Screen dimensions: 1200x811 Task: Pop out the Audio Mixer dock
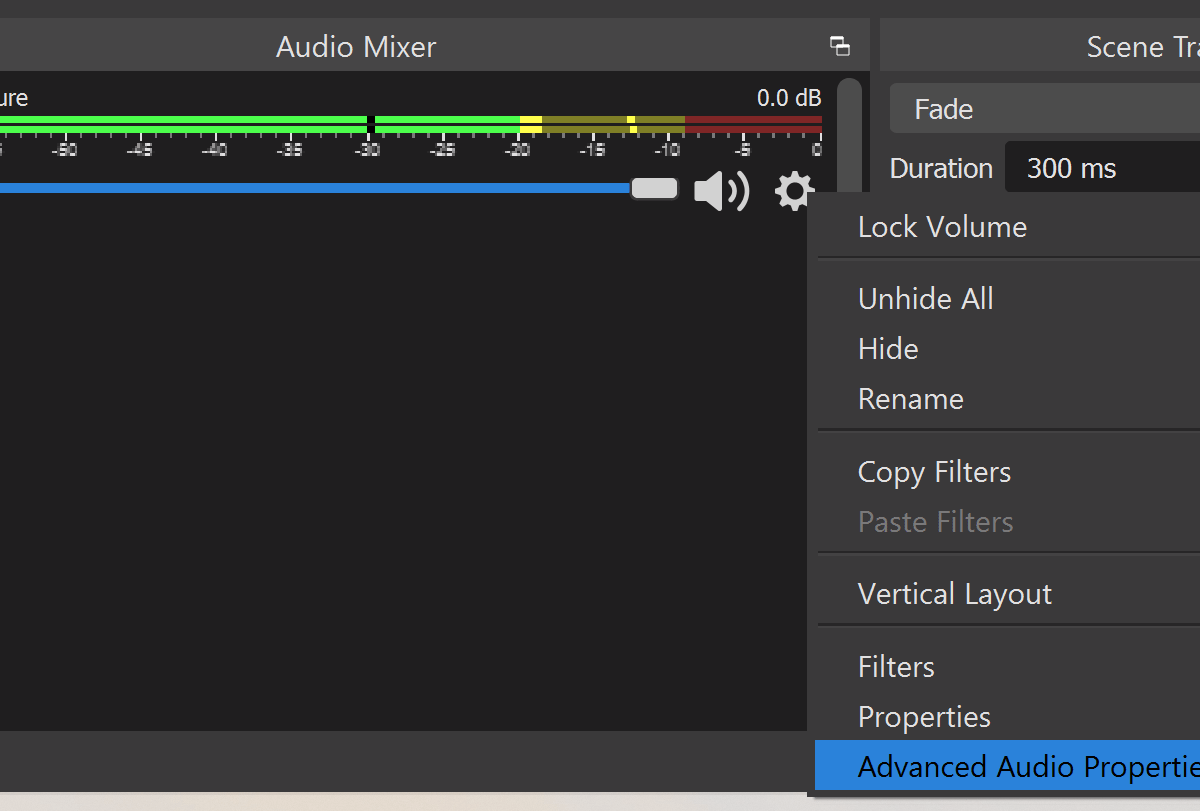(x=840, y=46)
